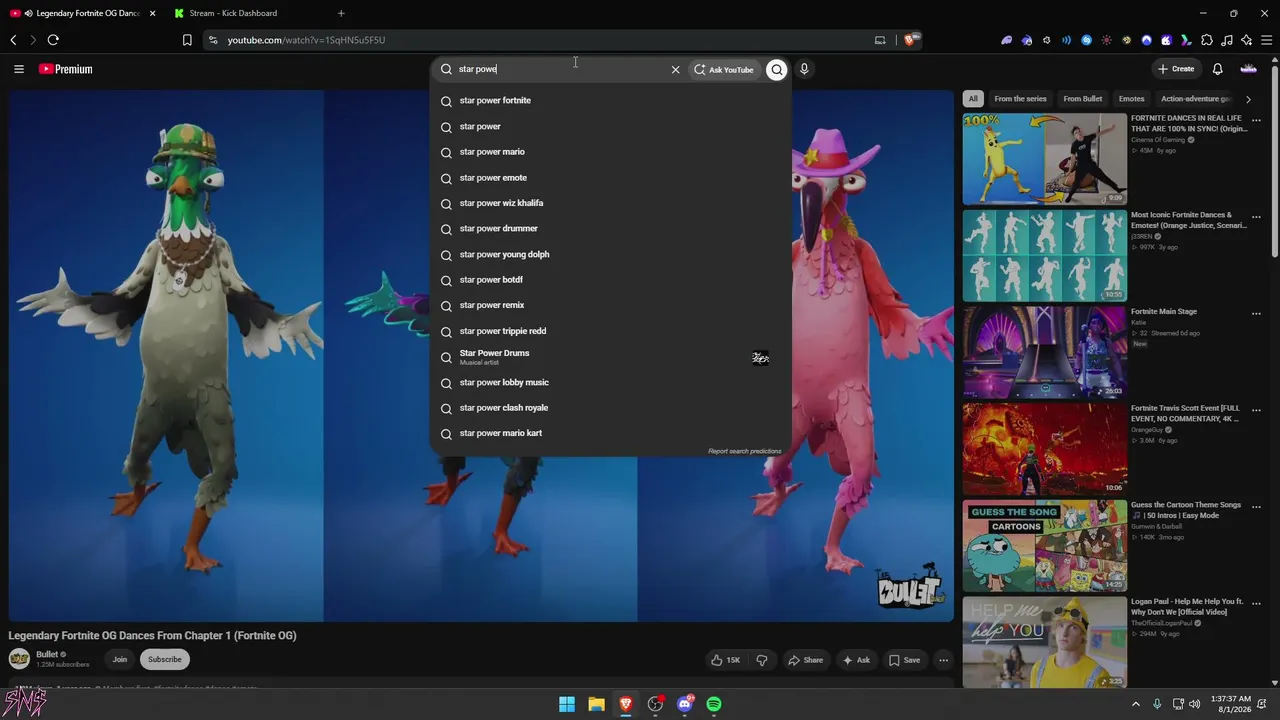Viewport: 1280px width, 720px height.
Task: Choose suggestion 'star power fortnite'
Action: click(x=610, y=101)
